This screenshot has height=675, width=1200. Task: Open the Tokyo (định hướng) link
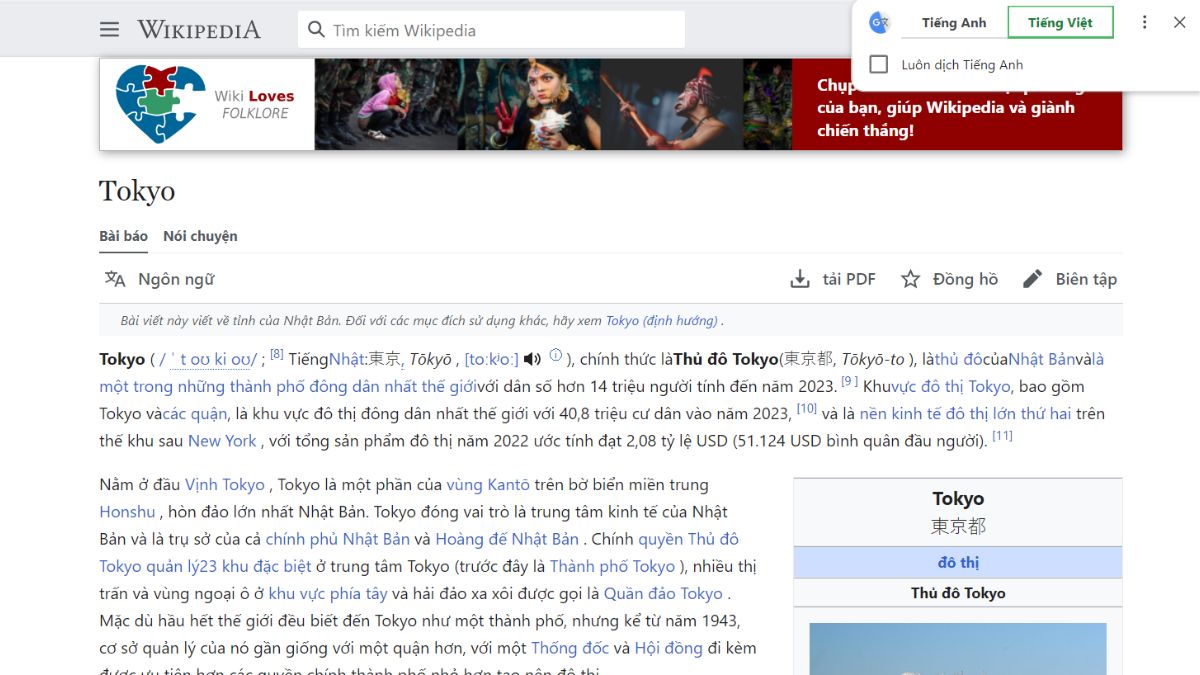(662, 321)
